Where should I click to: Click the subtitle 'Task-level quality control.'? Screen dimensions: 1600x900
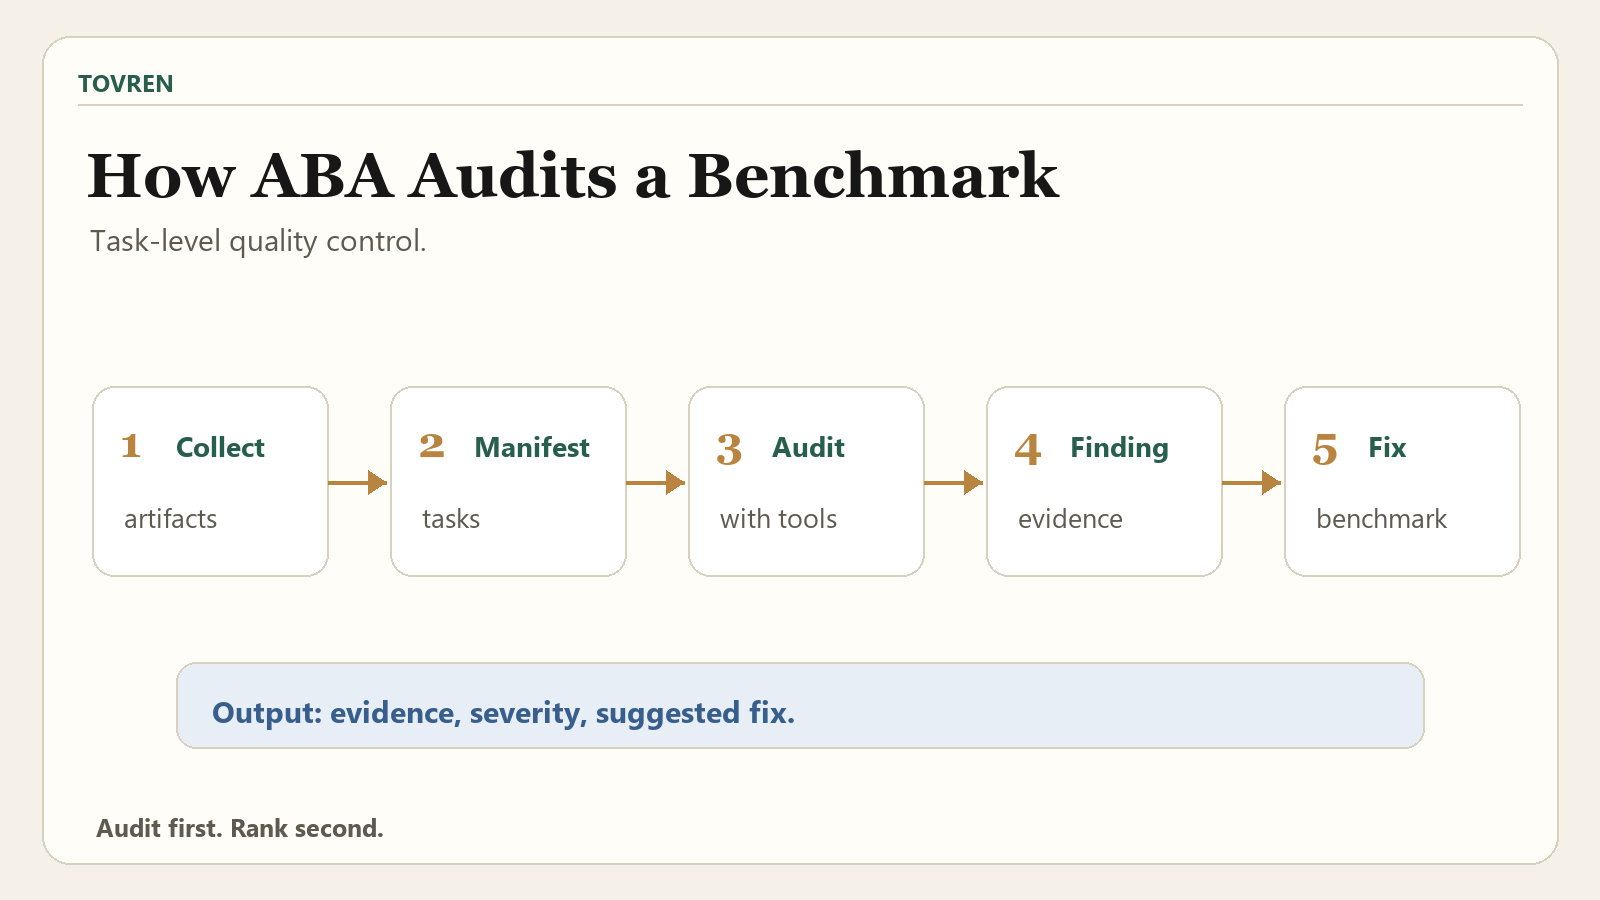[258, 241]
